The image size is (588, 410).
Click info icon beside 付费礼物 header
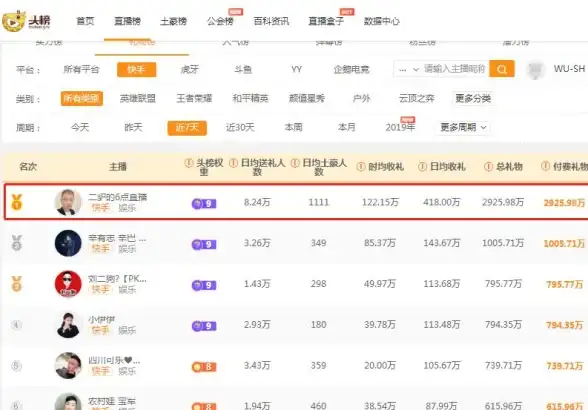coord(546,166)
